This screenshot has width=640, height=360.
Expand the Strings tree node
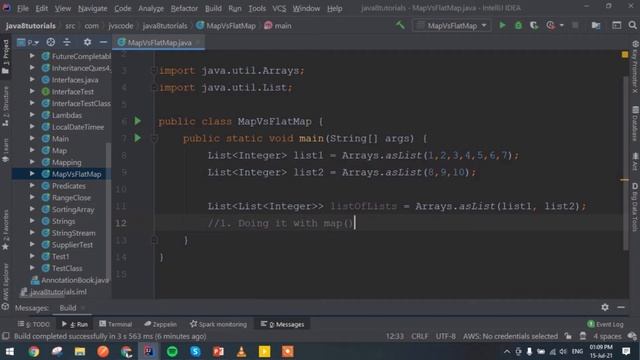(32, 221)
